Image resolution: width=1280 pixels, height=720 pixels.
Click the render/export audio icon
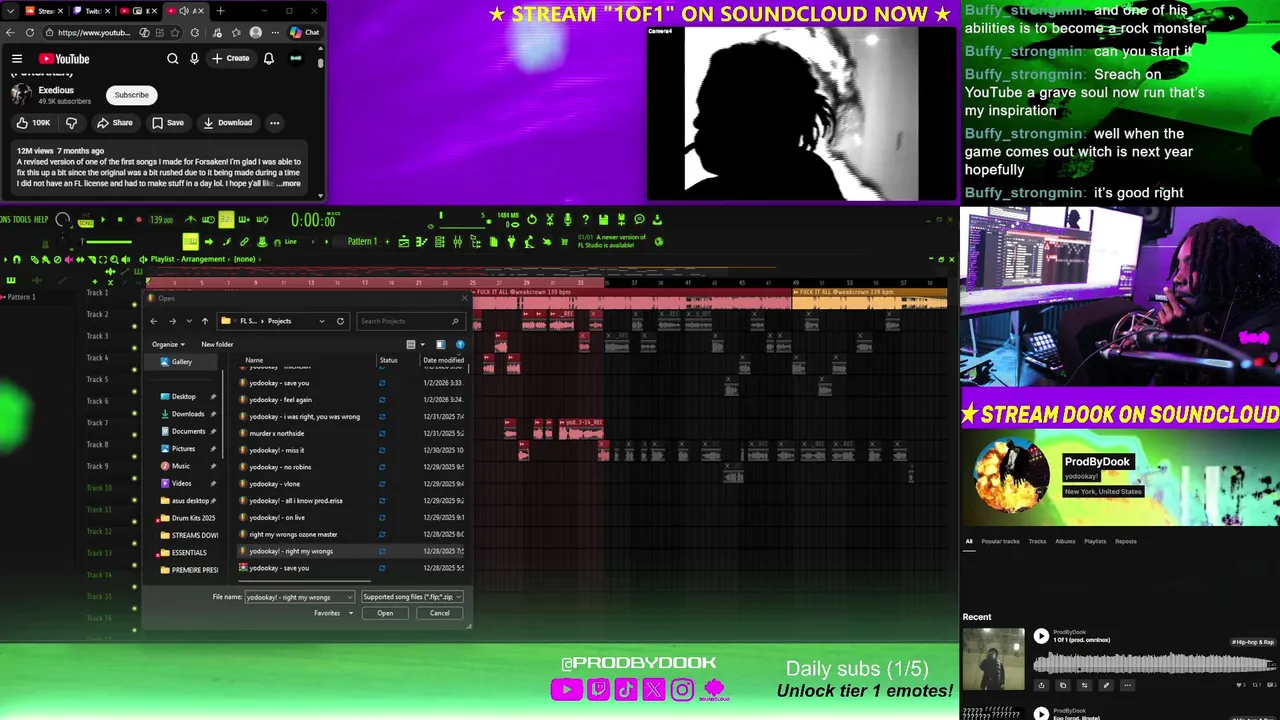coord(657,219)
